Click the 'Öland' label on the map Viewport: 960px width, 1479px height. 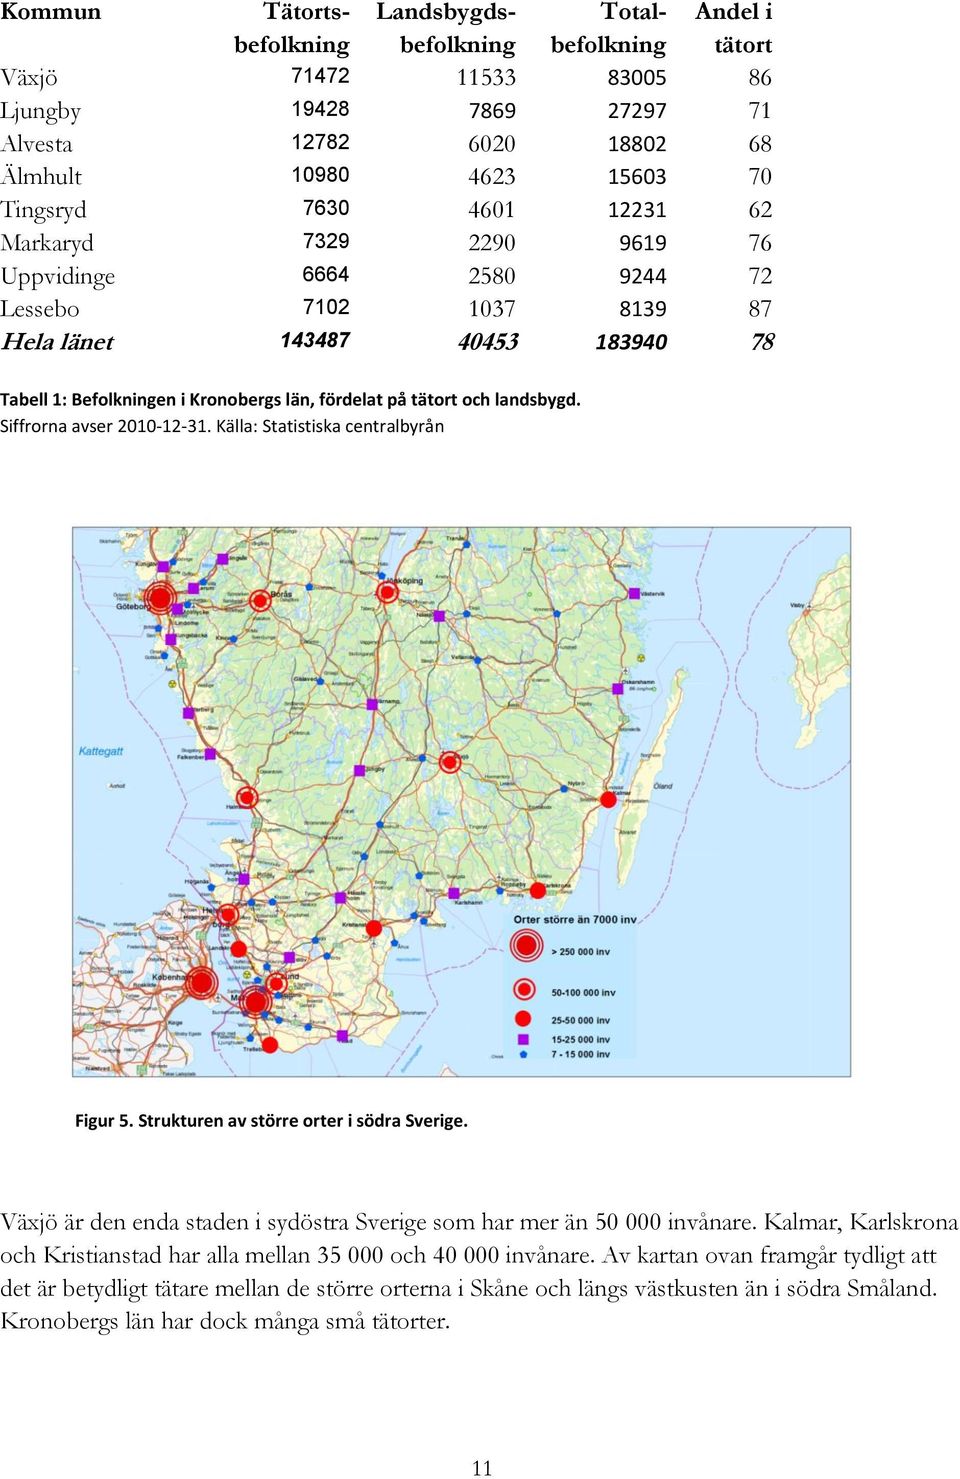coord(663,786)
